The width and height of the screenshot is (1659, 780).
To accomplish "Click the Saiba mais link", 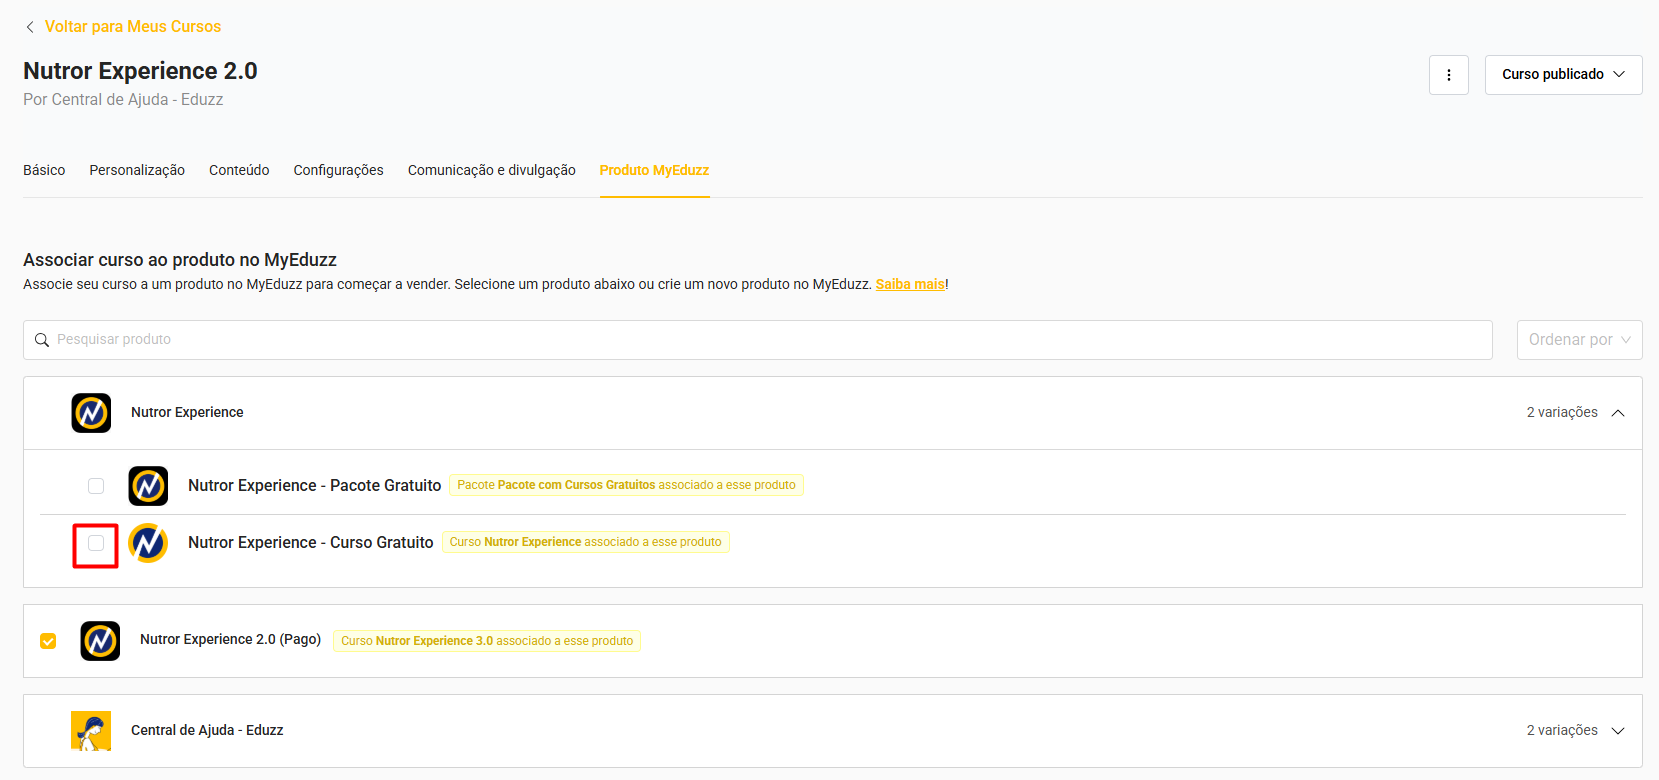I will click(x=909, y=284).
